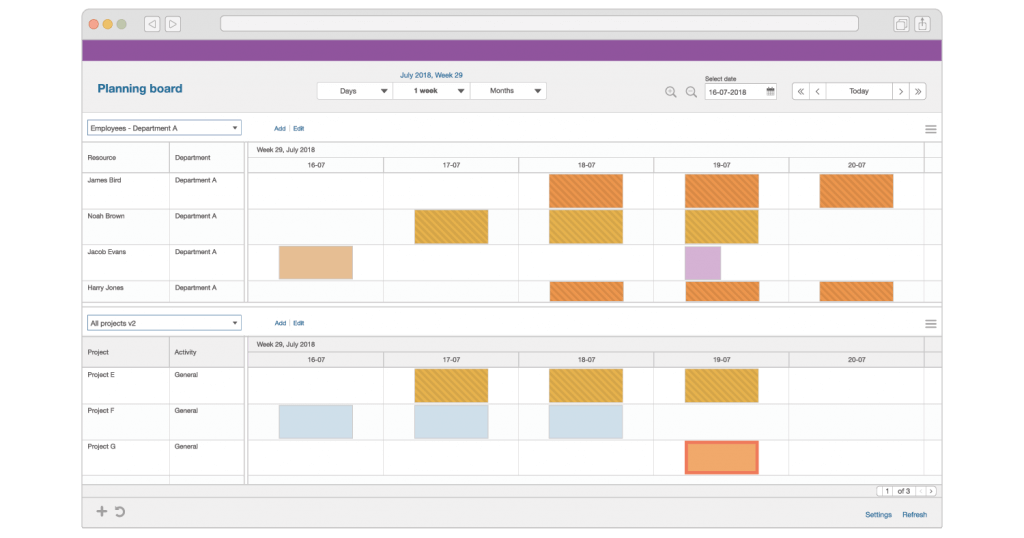
Task: Click the Refresh link
Action: click(914, 515)
